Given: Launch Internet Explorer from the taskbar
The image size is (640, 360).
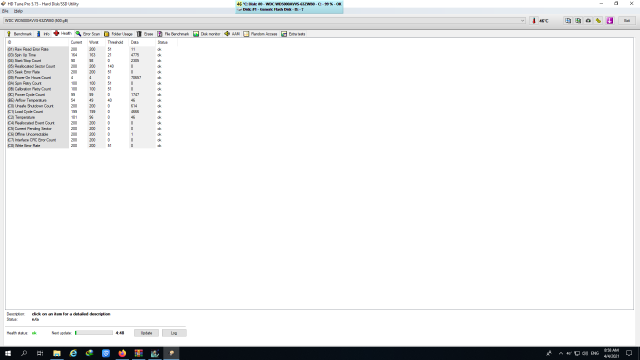Looking at the screenshot, I should 73,353.
